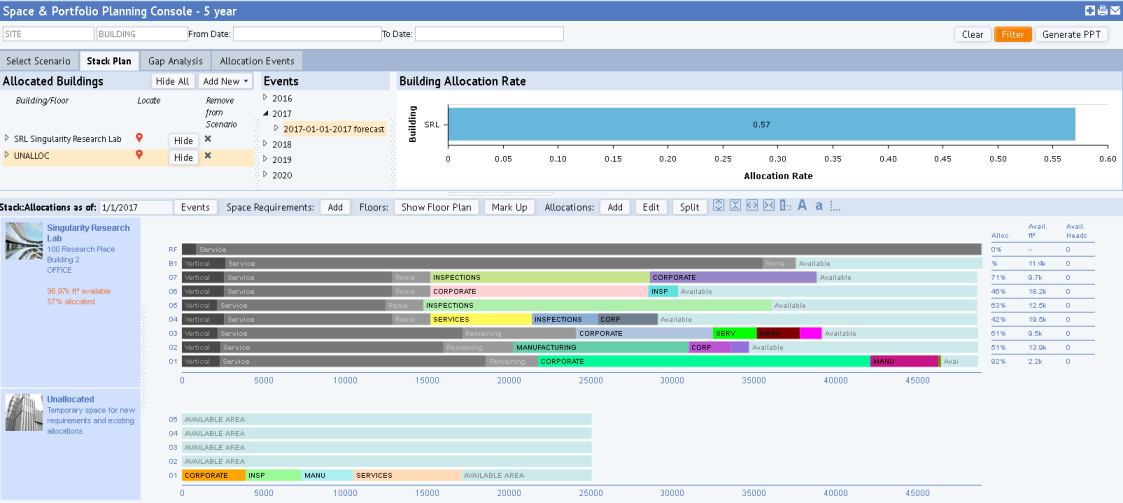Click the Generate PPT button
The width and height of the screenshot is (1123, 503).
pyautogui.click(x=1071, y=34)
